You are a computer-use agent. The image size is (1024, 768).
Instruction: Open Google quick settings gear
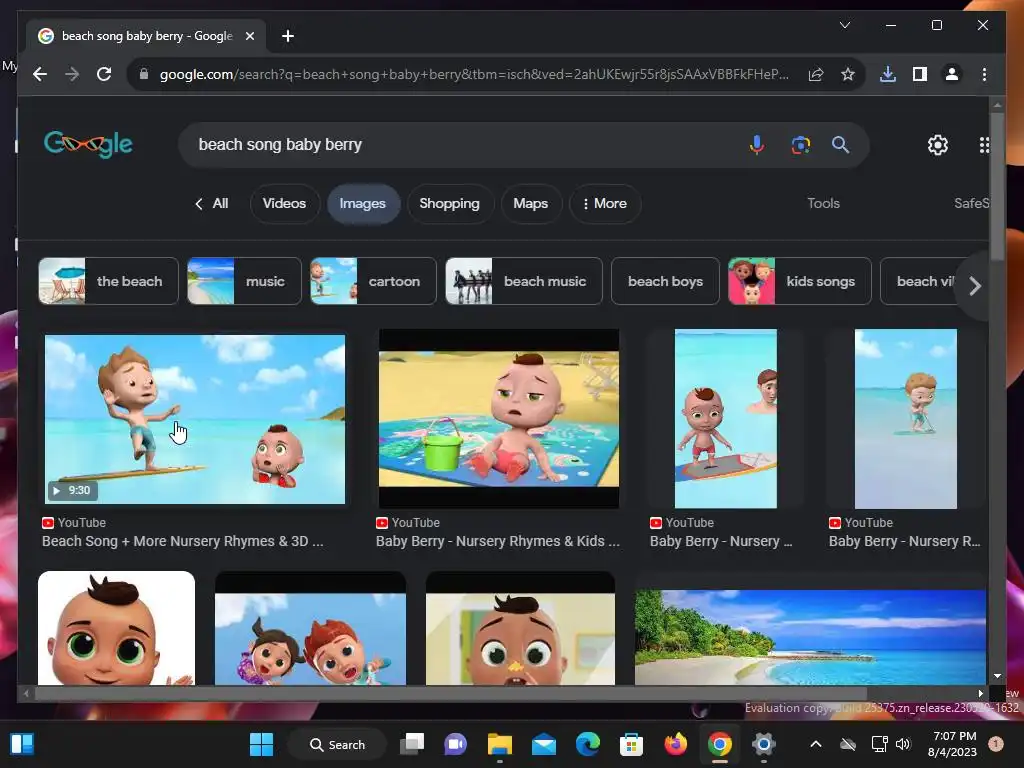938,144
